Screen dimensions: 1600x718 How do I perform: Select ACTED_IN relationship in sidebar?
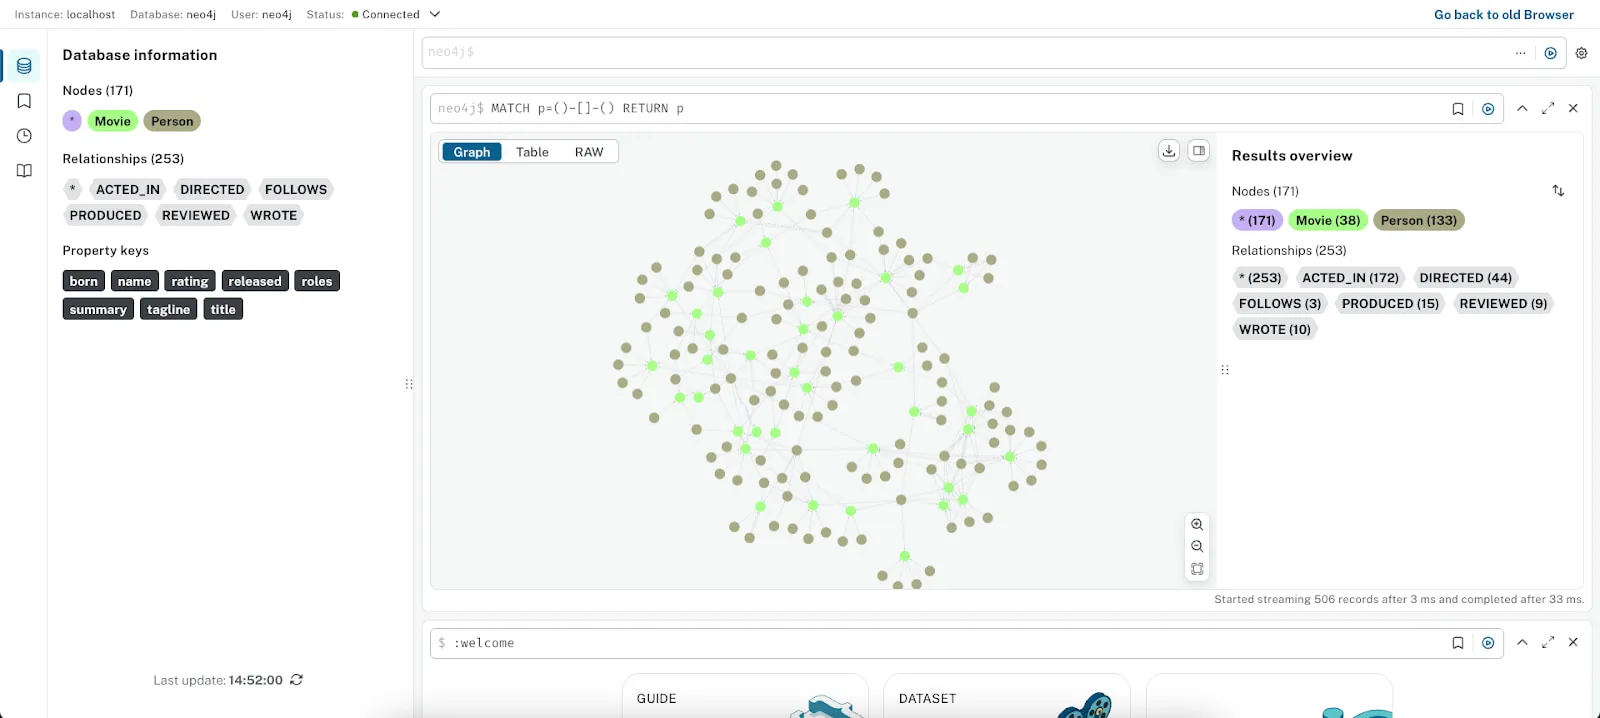point(128,189)
